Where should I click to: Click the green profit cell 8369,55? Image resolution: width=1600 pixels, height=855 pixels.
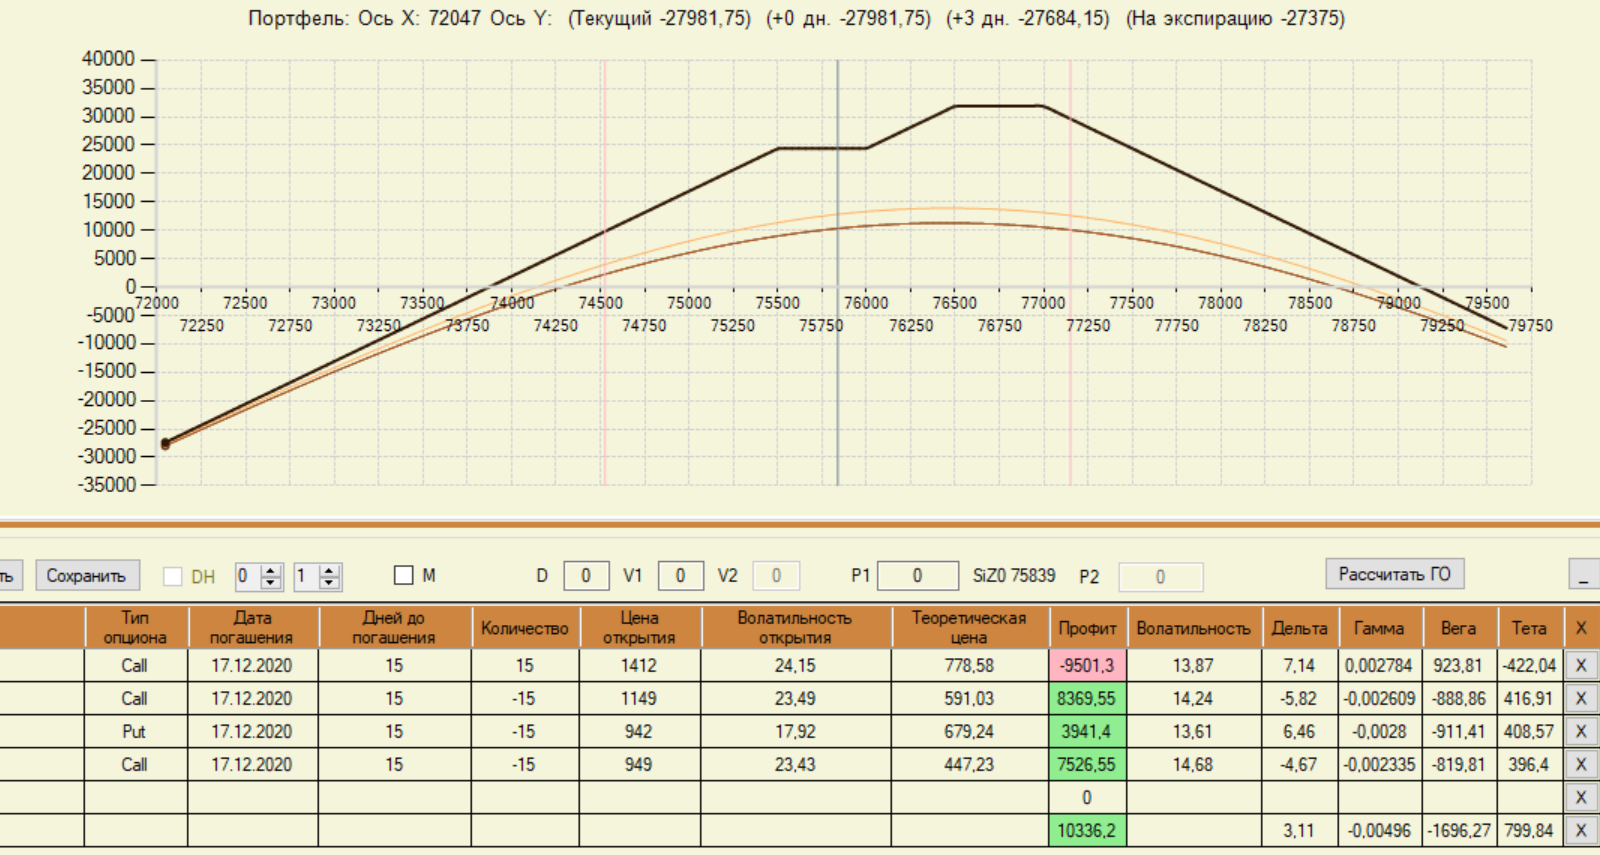[x=1087, y=698]
